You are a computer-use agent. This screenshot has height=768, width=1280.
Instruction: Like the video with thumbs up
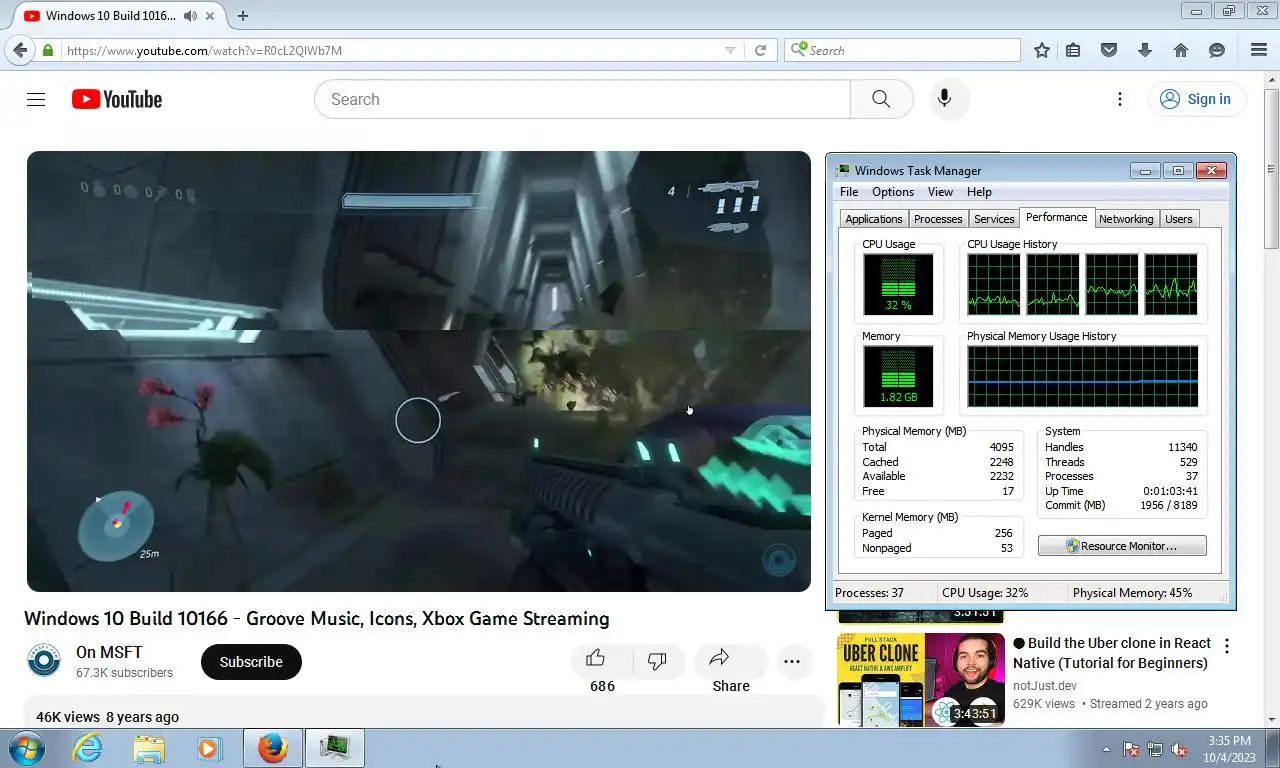(596, 659)
